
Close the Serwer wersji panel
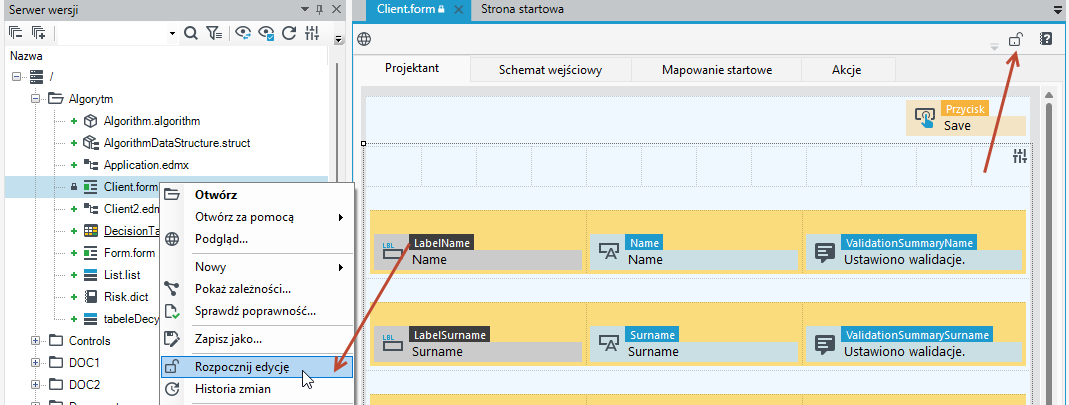pos(336,9)
